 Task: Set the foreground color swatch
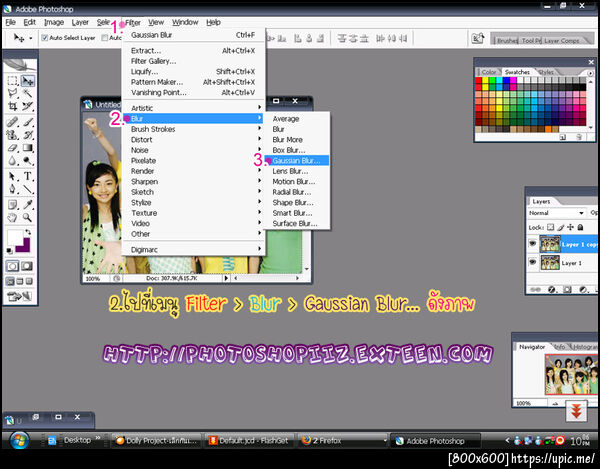[x=15, y=238]
